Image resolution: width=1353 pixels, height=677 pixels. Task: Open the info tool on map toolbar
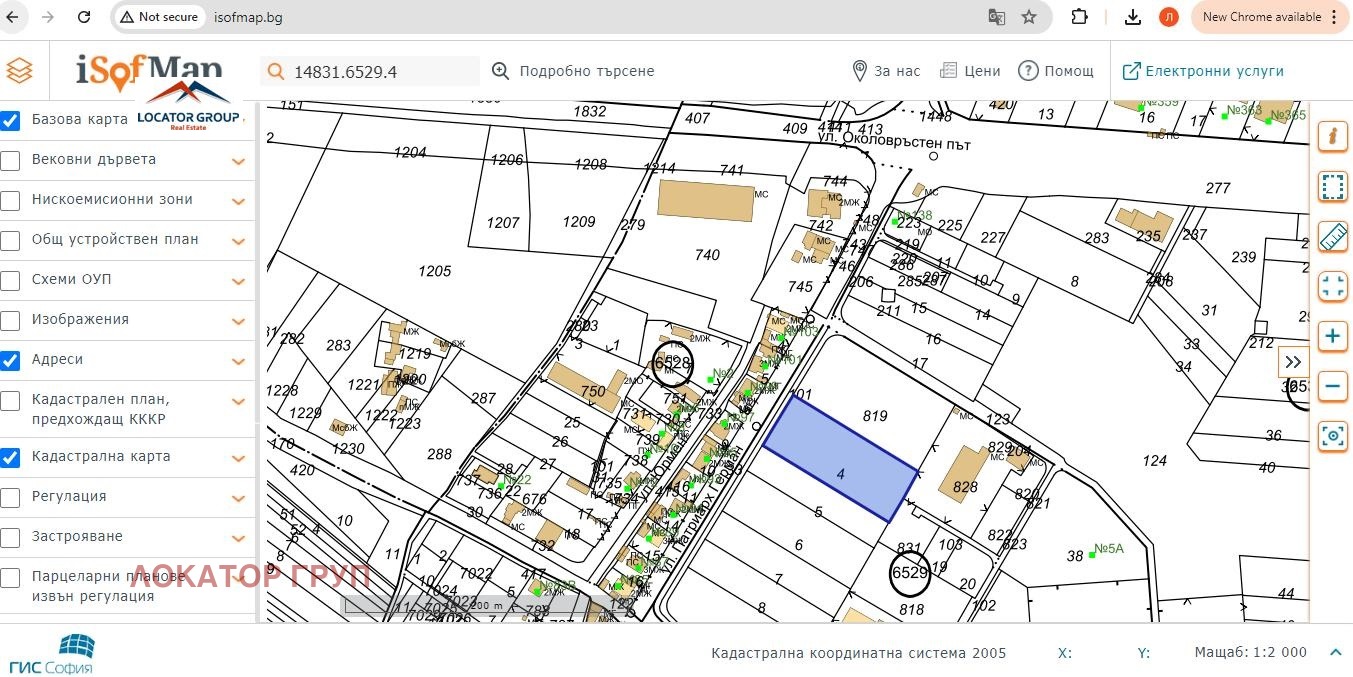1332,136
